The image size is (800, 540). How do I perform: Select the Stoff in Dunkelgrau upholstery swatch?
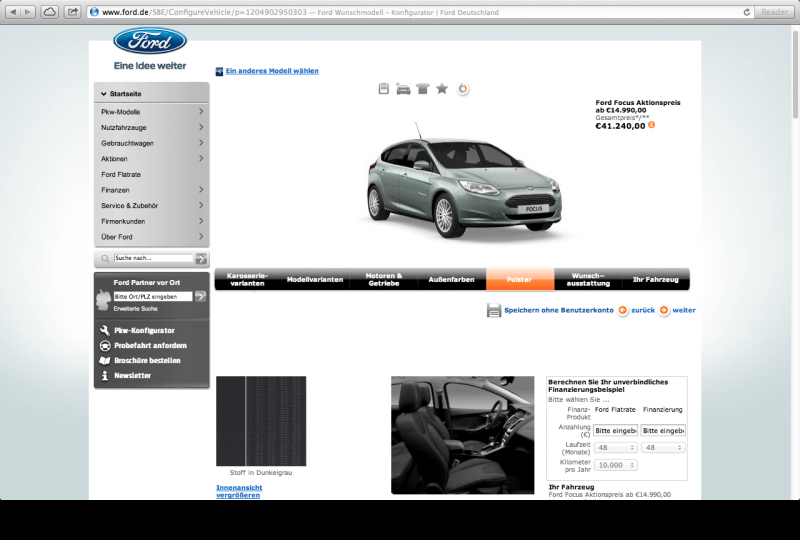(261, 421)
